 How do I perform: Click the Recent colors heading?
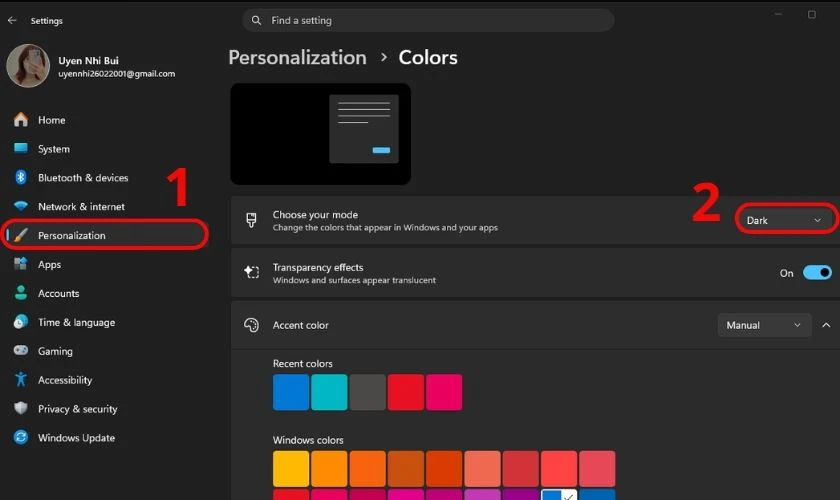tap(303, 363)
